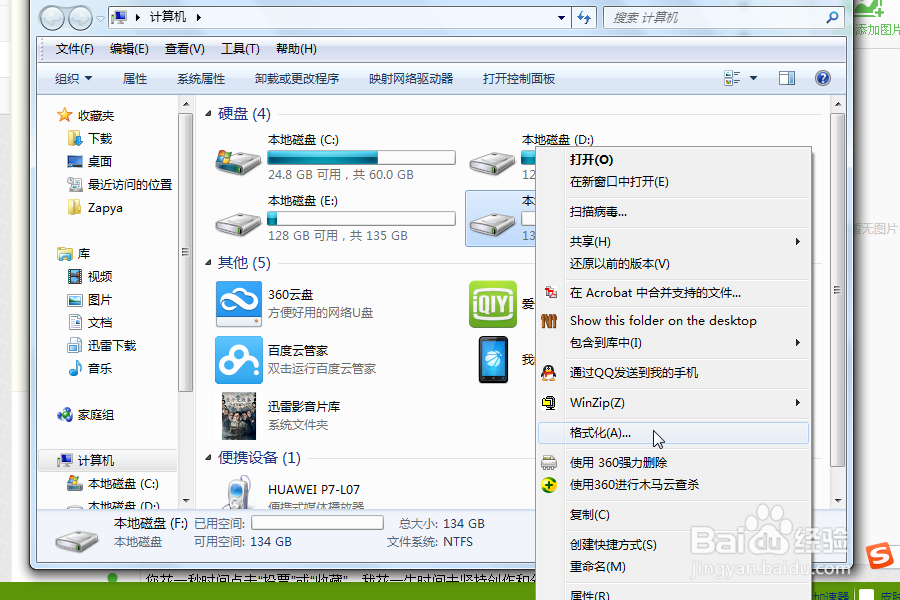Open the 文件(F) menu
This screenshot has height=600, width=900.
coord(75,49)
